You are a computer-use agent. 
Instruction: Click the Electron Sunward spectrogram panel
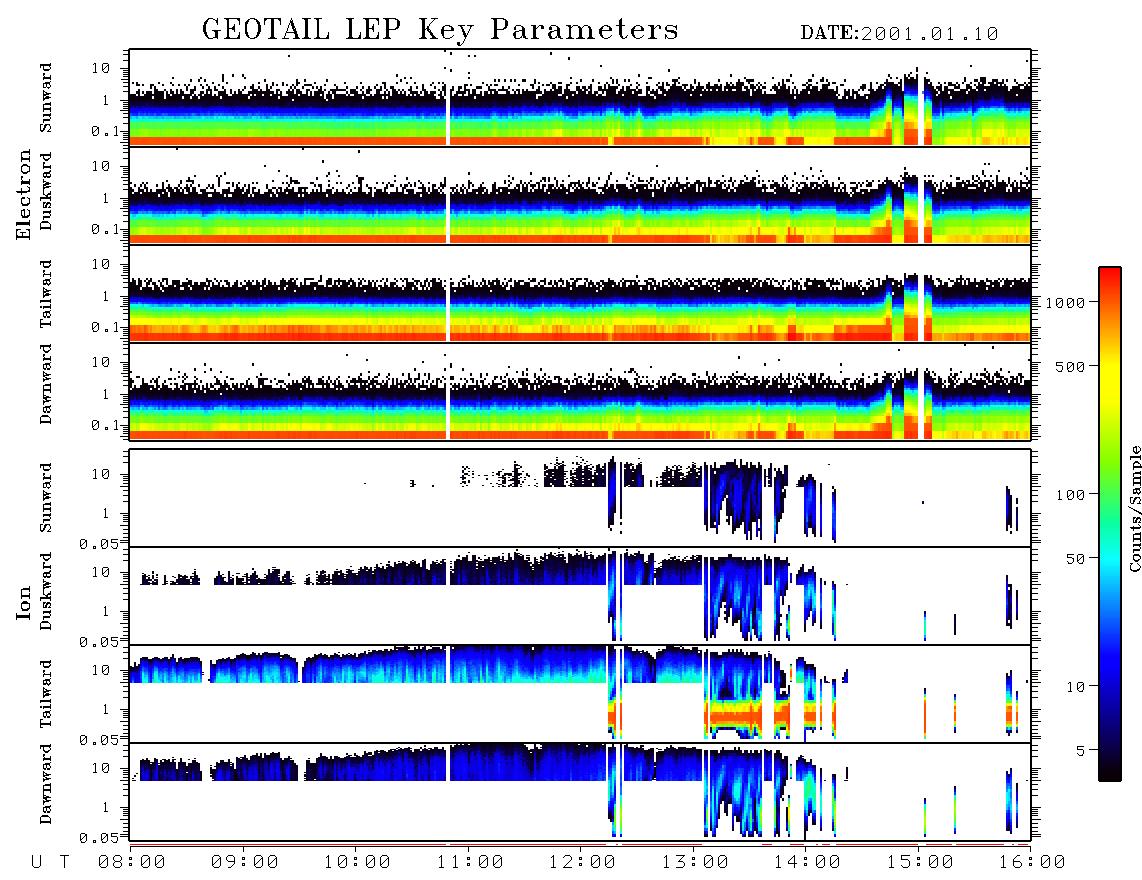580,98
